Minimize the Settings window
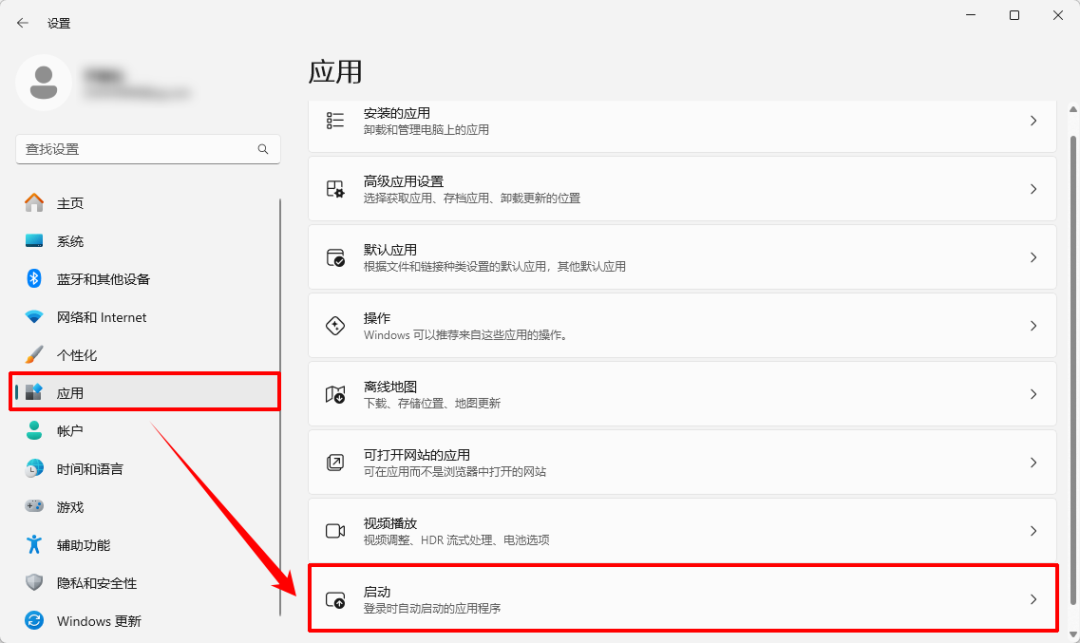 pos(970,15)
